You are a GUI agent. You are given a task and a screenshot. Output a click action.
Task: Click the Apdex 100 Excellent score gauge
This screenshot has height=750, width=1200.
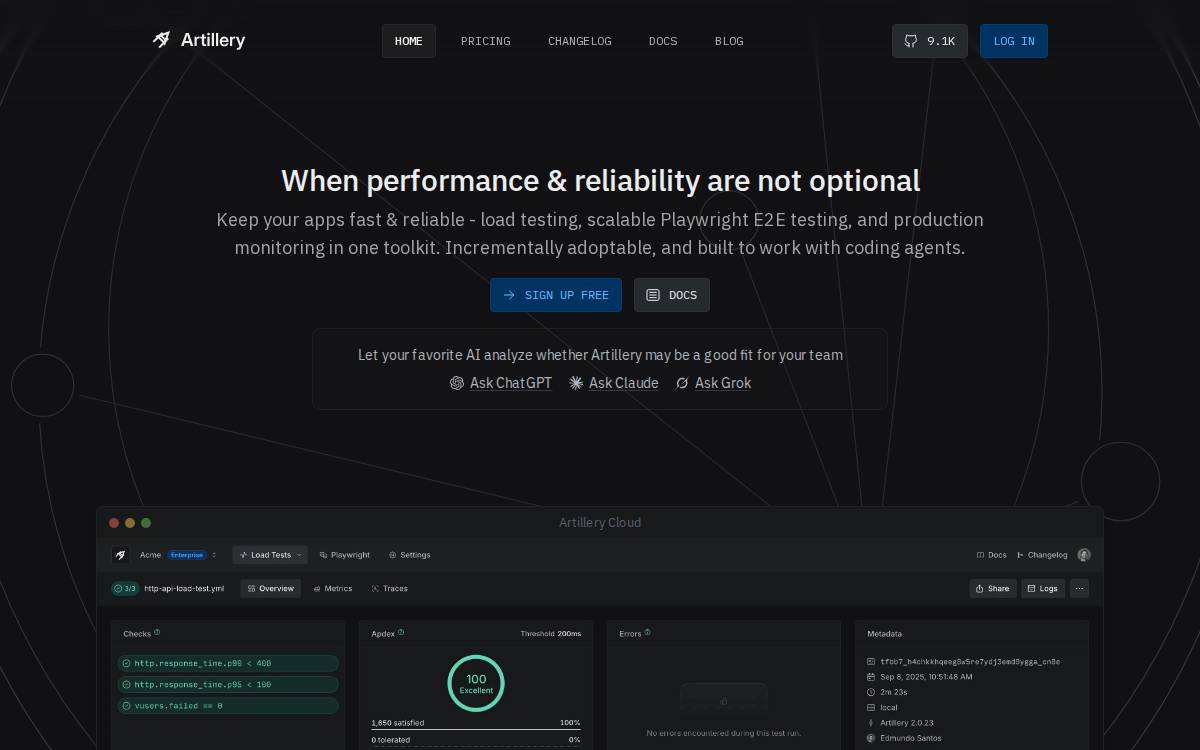coord(476,683)
